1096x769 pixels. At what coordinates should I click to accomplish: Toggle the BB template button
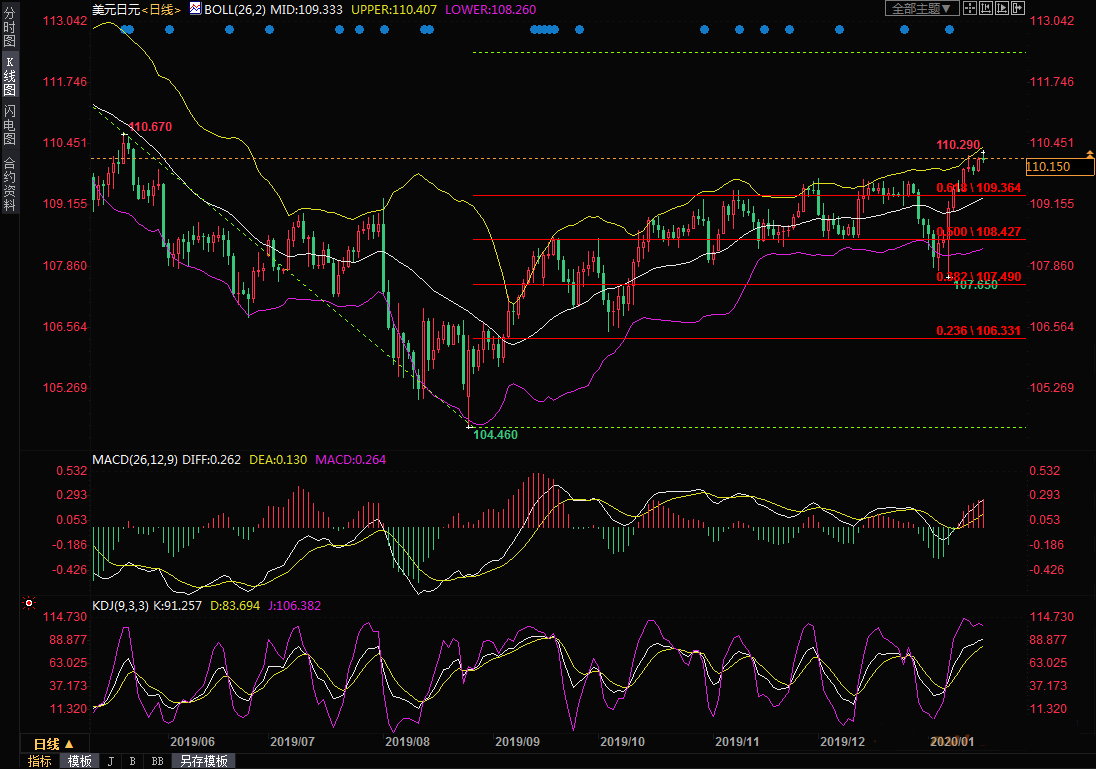(157, 761)
